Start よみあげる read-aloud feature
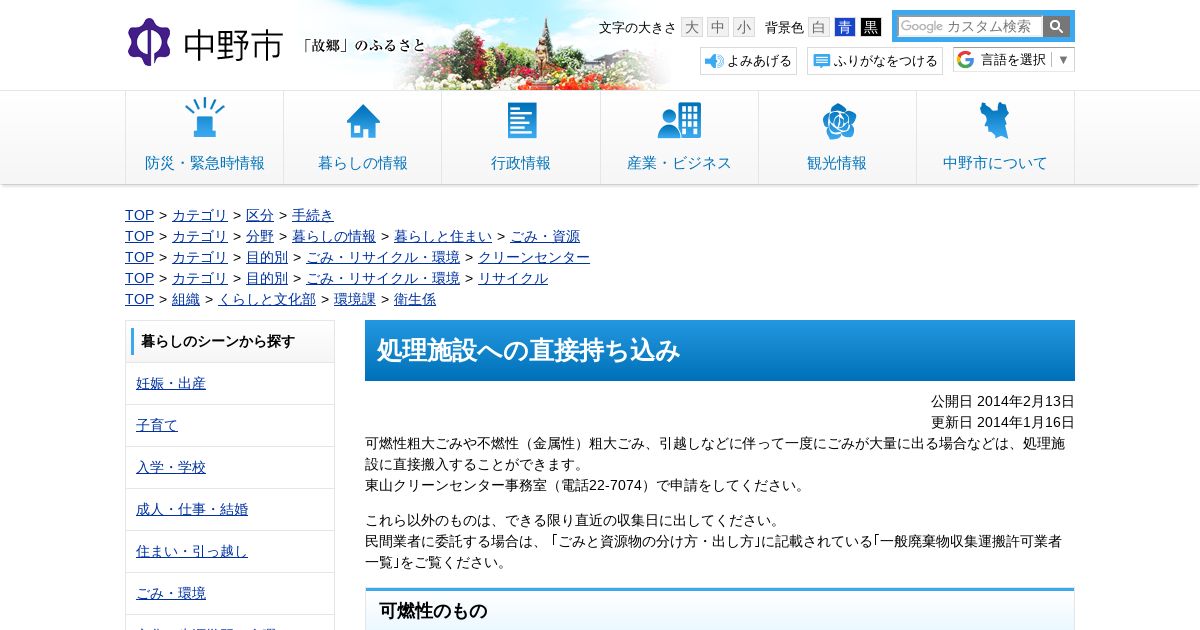1200x630 pixels. pos(748,61)
